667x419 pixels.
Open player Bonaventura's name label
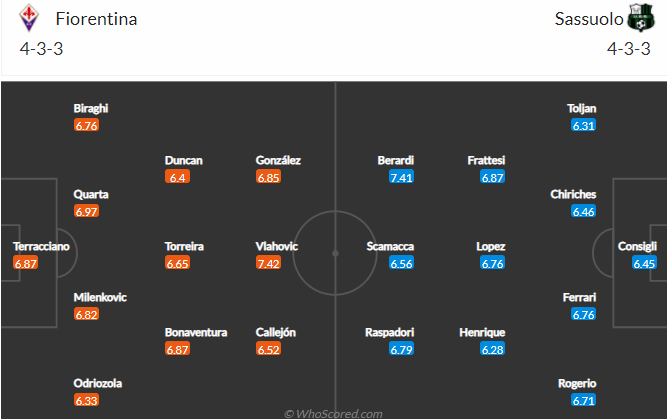196,332
